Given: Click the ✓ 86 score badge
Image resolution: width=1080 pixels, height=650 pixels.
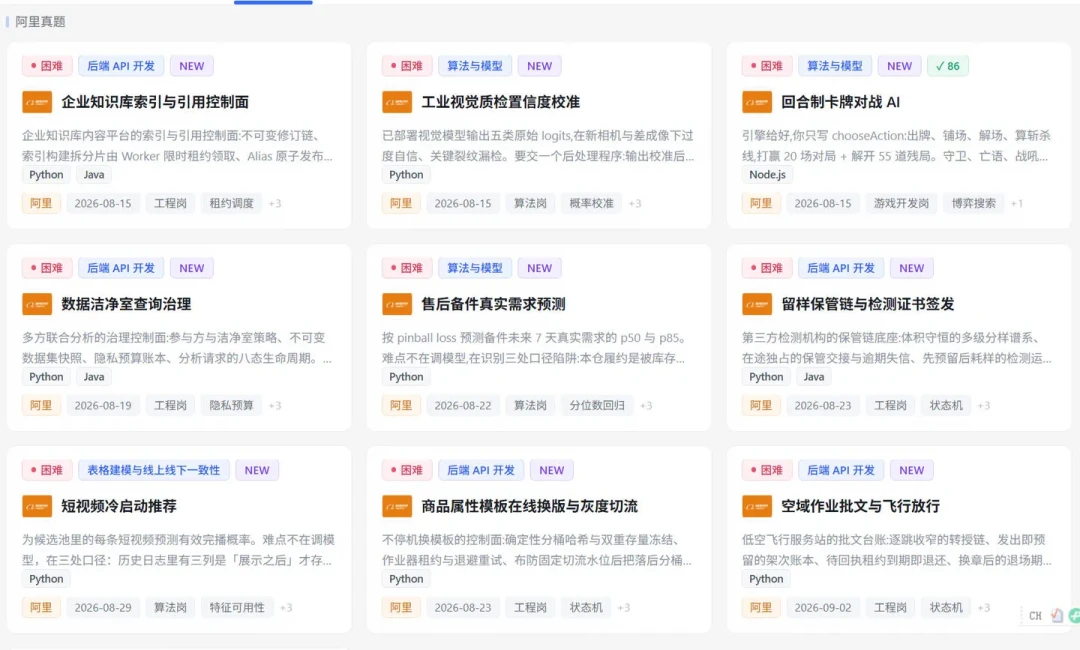Looking at the screenshot, I should [948, 66].
